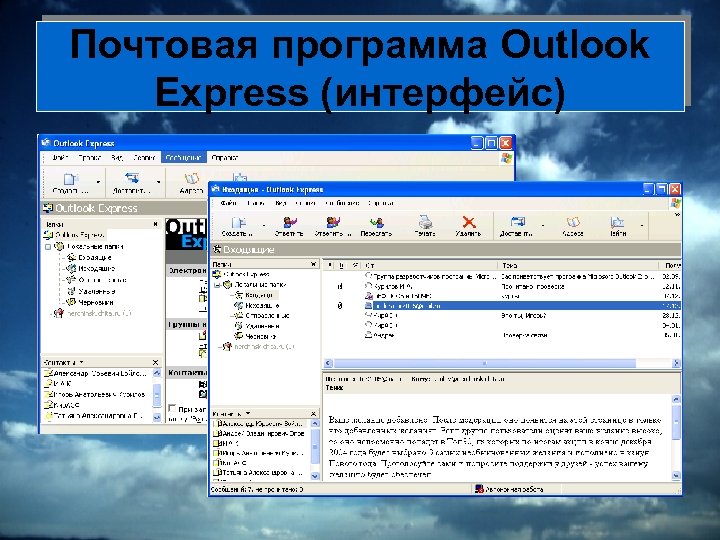Image resolution: width=720 pixels, height=540 pixels.
Task: Click Ответить всем (Reply All) toolbar icon
Action: pos(333,223)
